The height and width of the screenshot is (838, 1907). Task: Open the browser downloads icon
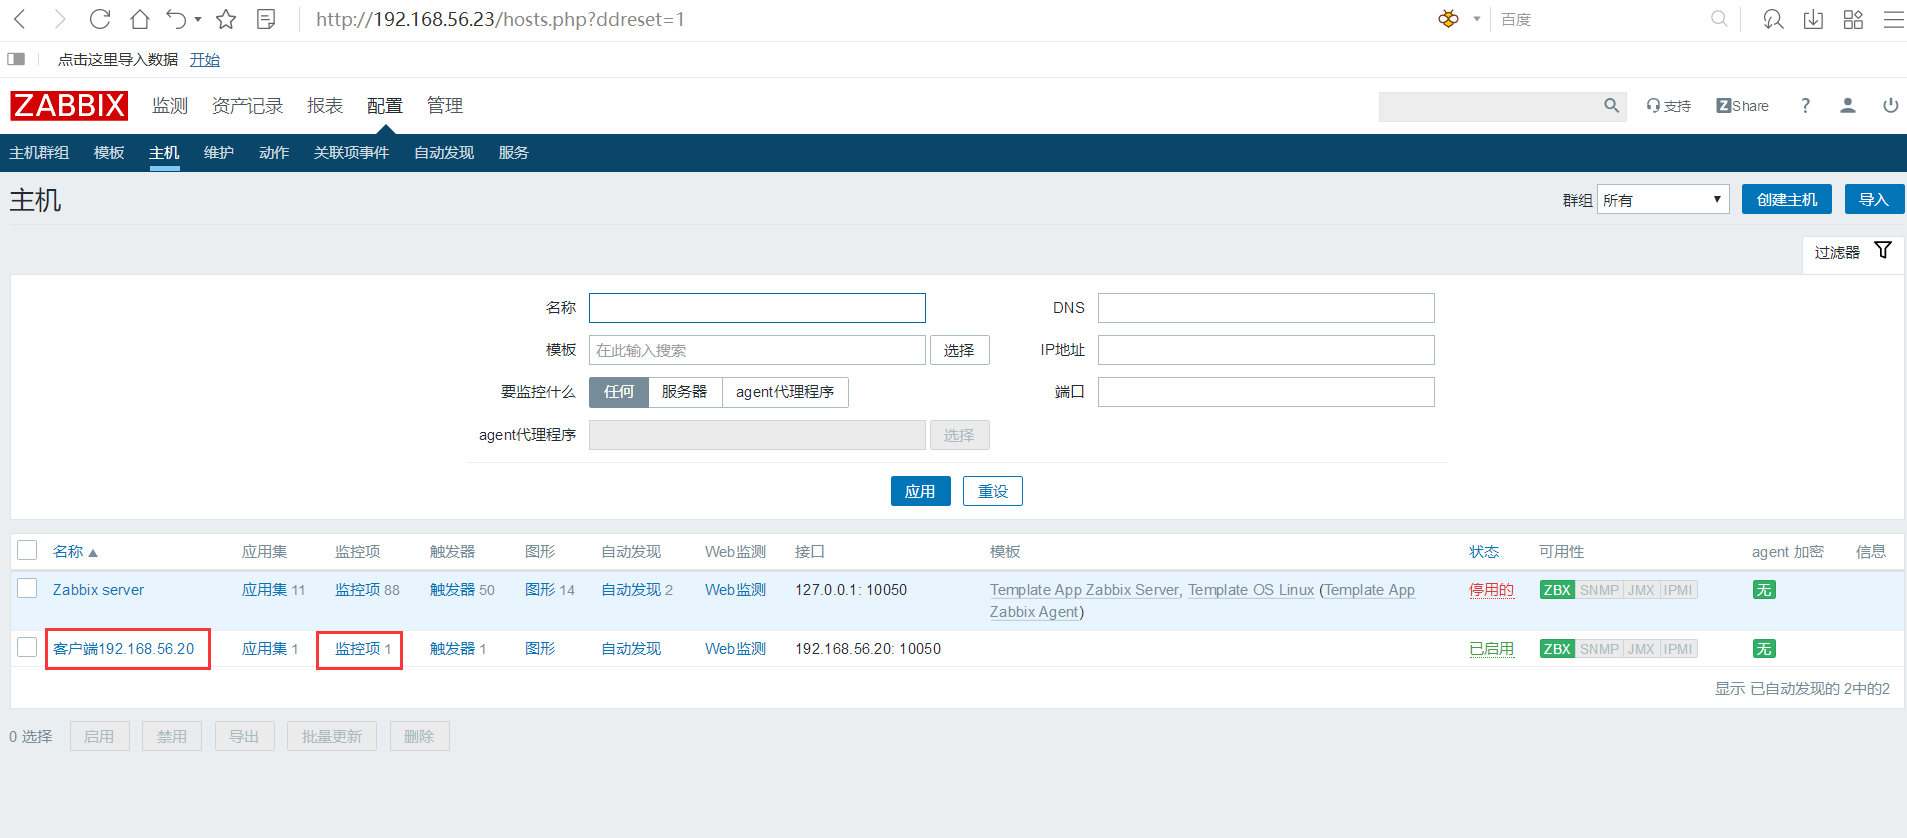pyautogui.click(x=1813, y=19)
